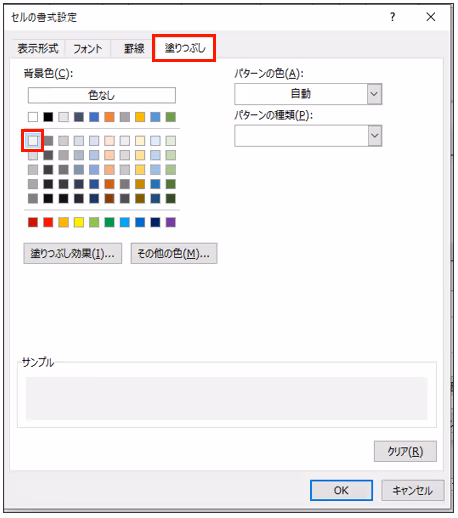The height and width of the screenshot is (518, 458).
Task: Switch to the 表示形式 tab
Action: click(x=38, y=49)
